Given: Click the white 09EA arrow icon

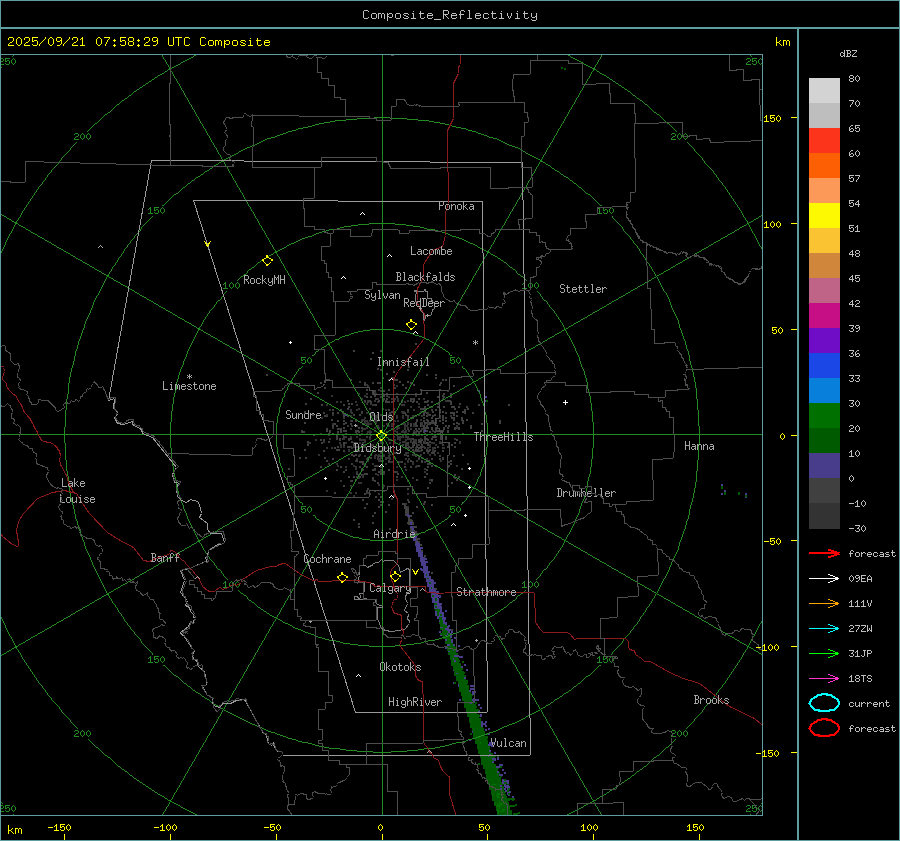Looking at the screenshot, I should [x=824, y=578].
